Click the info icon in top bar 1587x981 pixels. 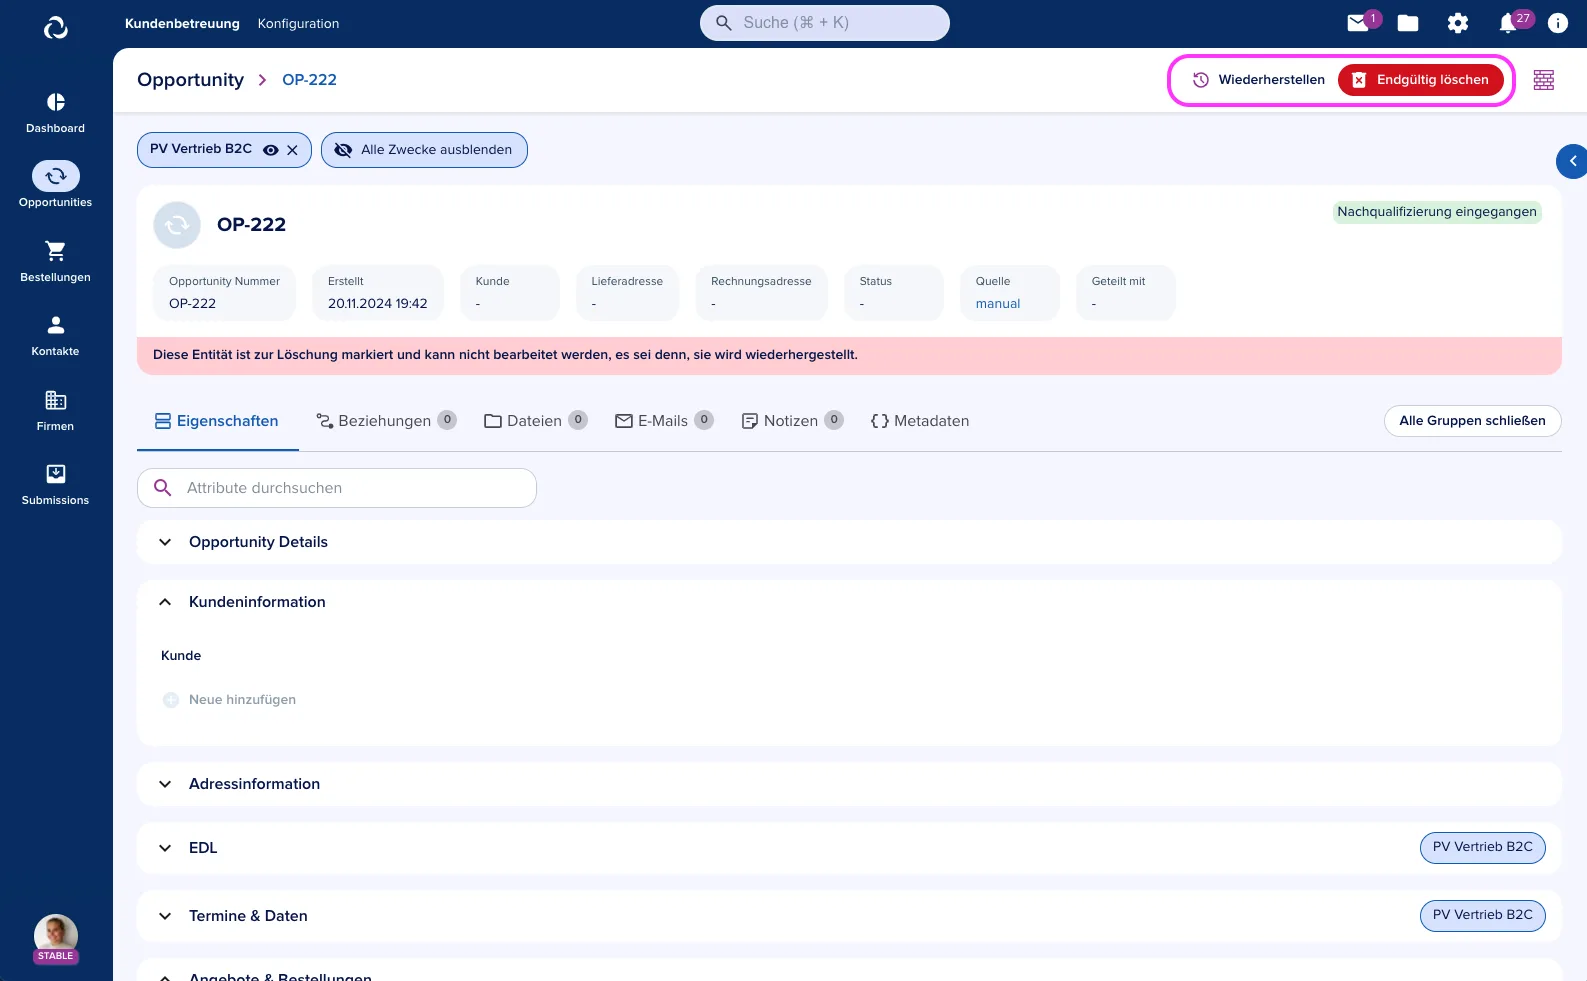pyautogui.click(x=1558, y=23)
